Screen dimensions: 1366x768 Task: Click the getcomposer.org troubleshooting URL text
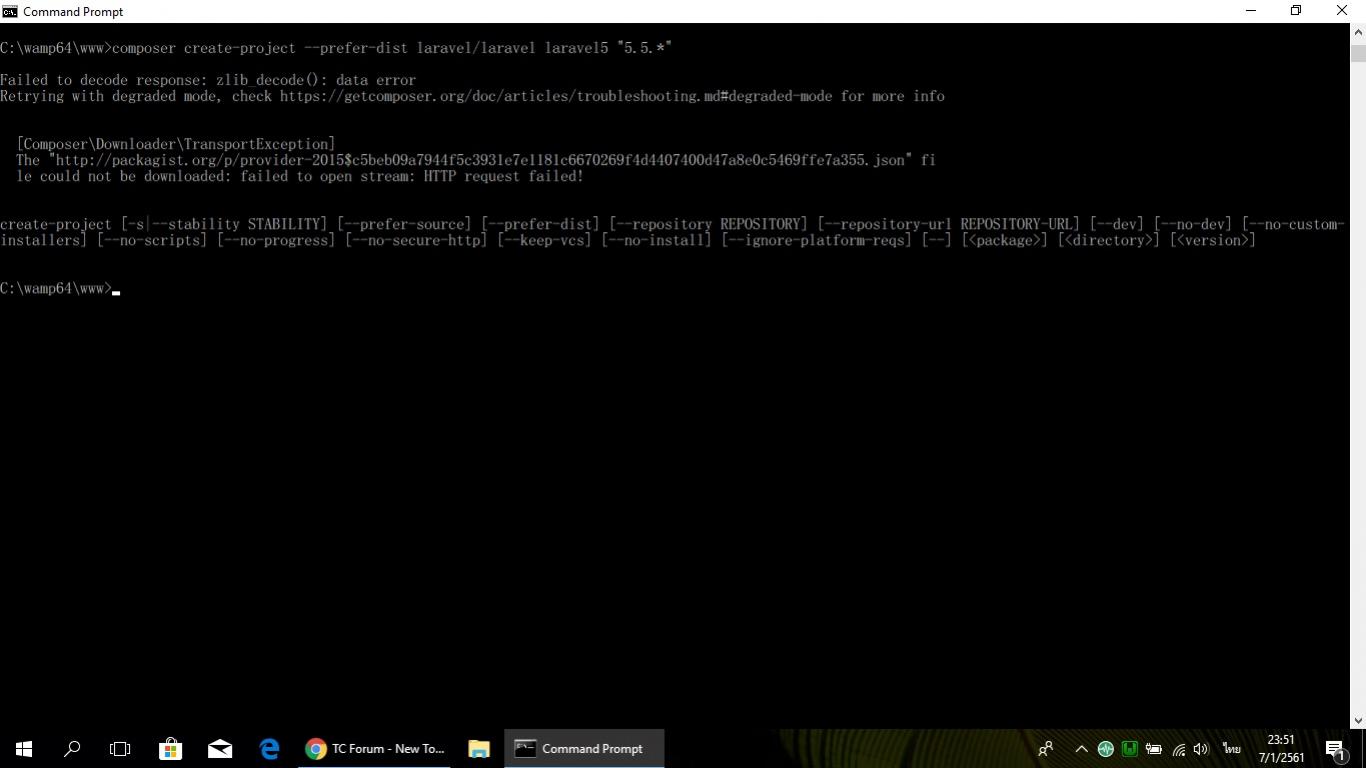point(555,96)
